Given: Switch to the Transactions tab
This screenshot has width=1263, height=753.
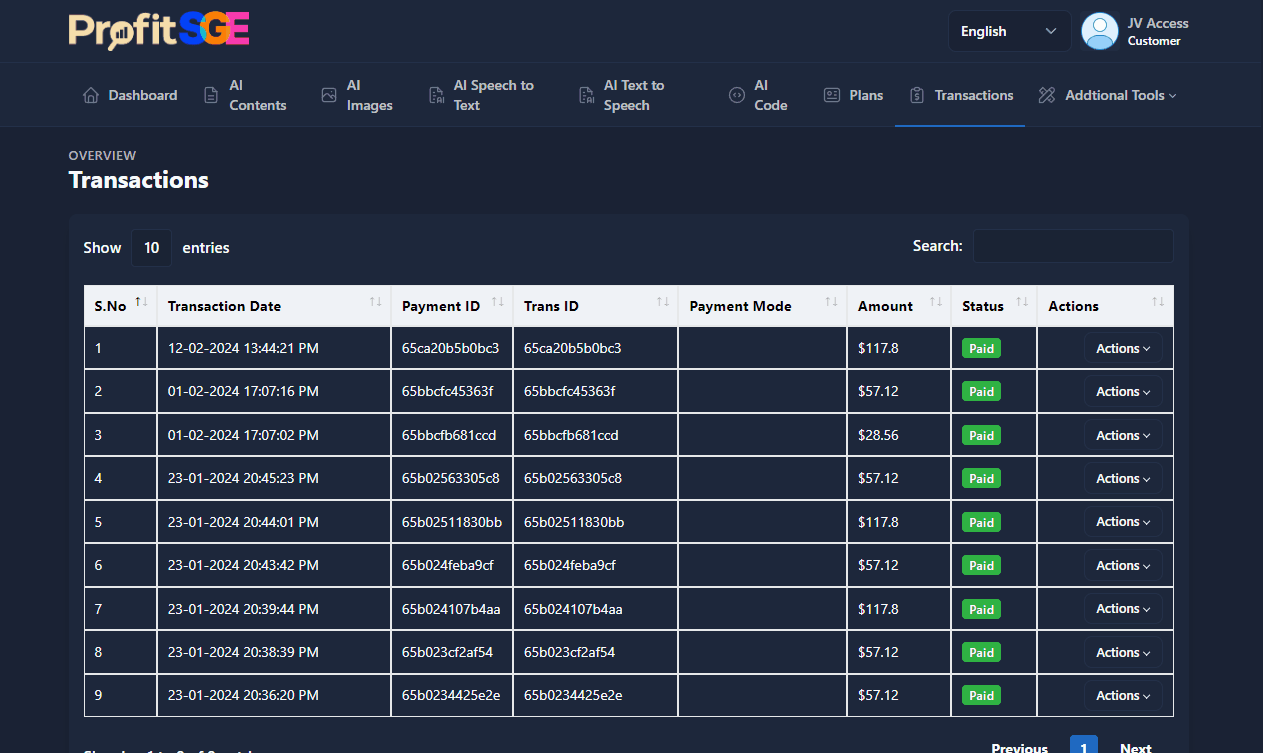Looking at the screenshot, I should tap(960, 94).
